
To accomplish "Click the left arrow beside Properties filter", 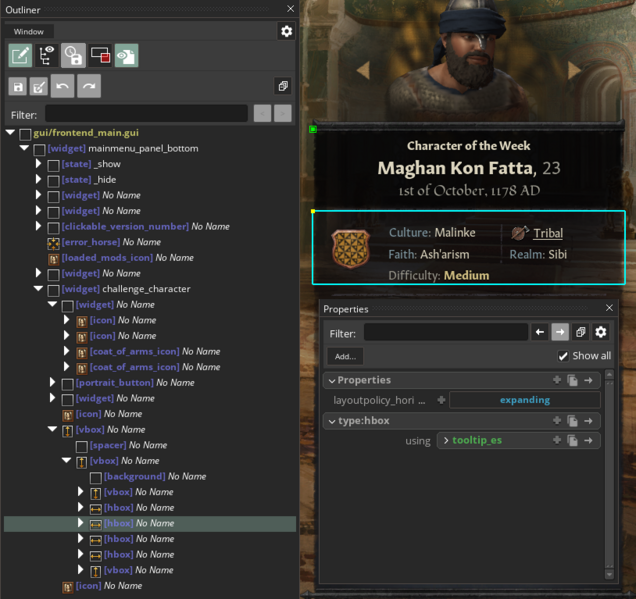I will 540,332.
